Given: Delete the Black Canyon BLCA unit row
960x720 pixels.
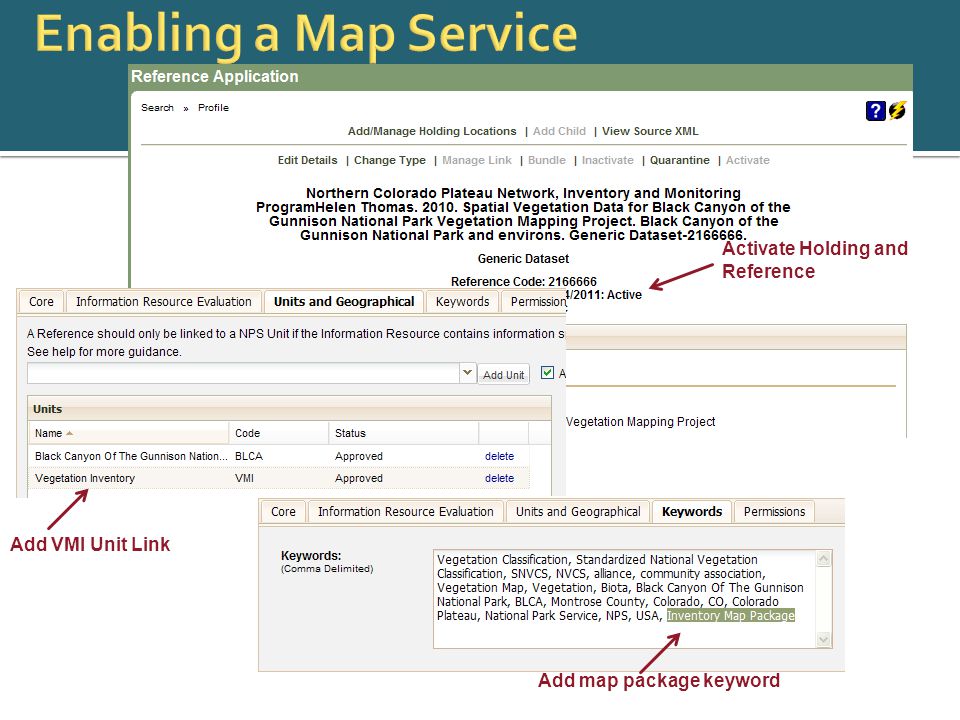Looking at the screenshot, I should (x=499, y=456).
